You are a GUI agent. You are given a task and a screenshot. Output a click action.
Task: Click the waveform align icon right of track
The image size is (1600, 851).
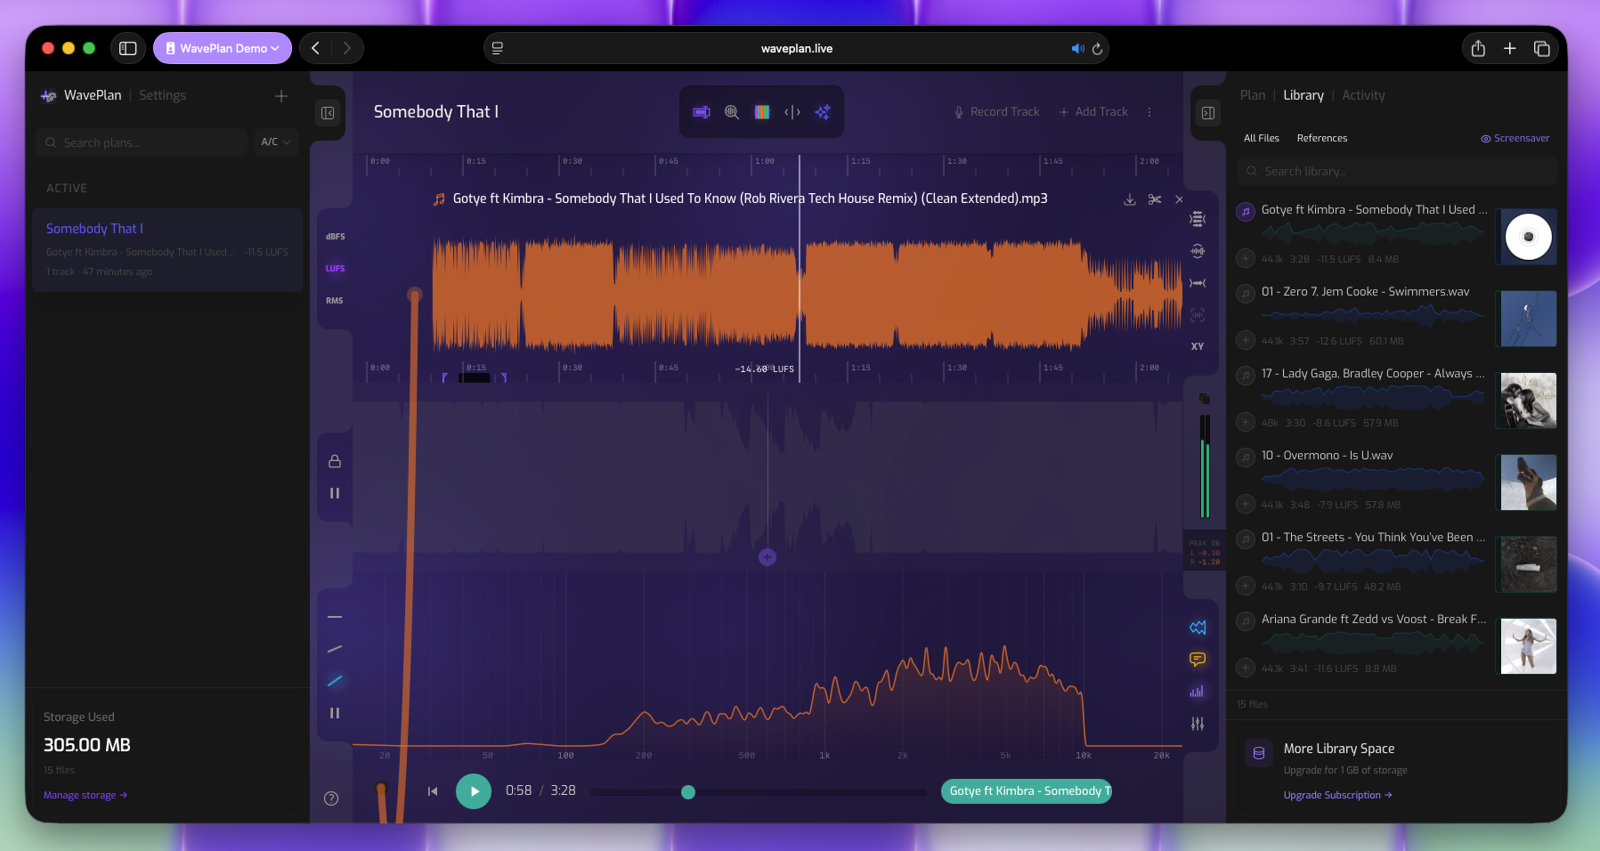coord(1197,219)
